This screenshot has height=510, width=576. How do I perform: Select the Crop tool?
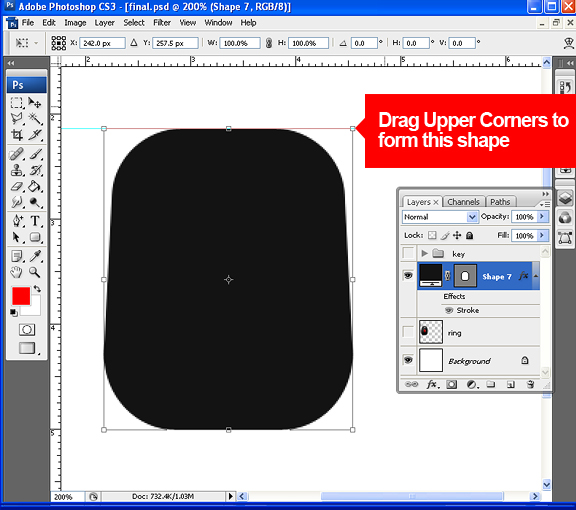[17, 135]
